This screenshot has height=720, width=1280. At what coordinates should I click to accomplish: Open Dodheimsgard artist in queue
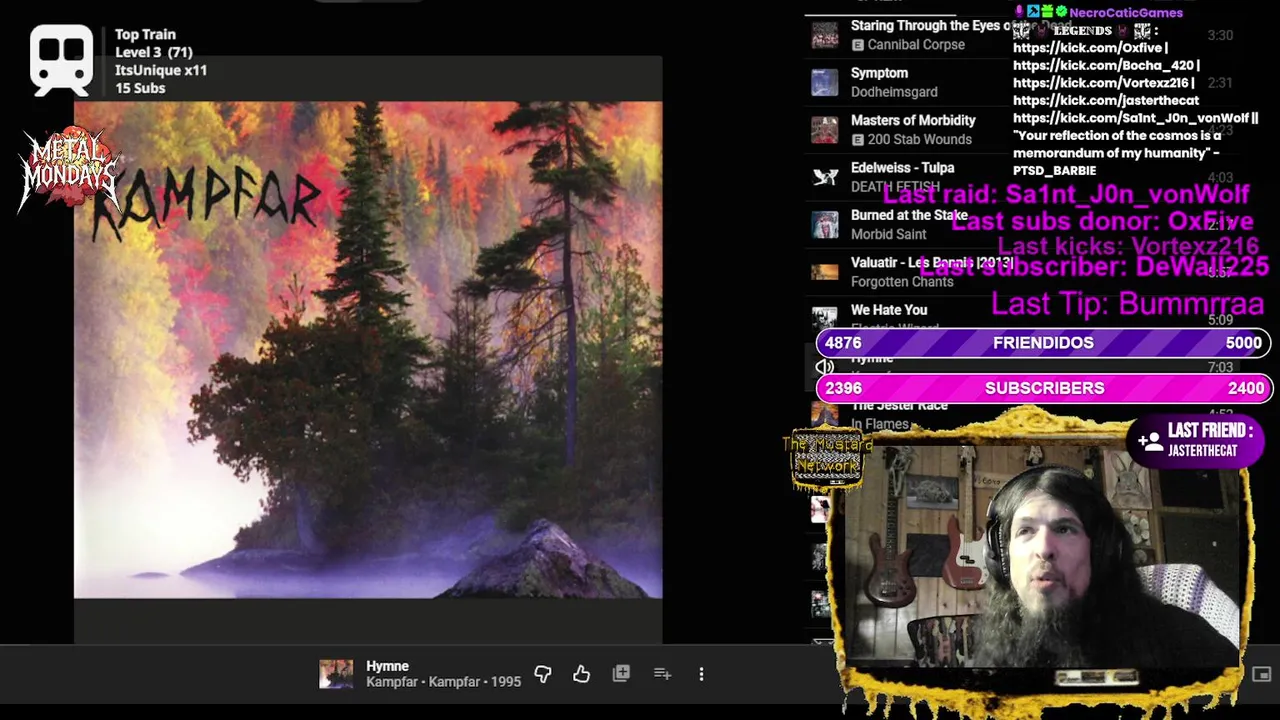click(x=894, y=92)
